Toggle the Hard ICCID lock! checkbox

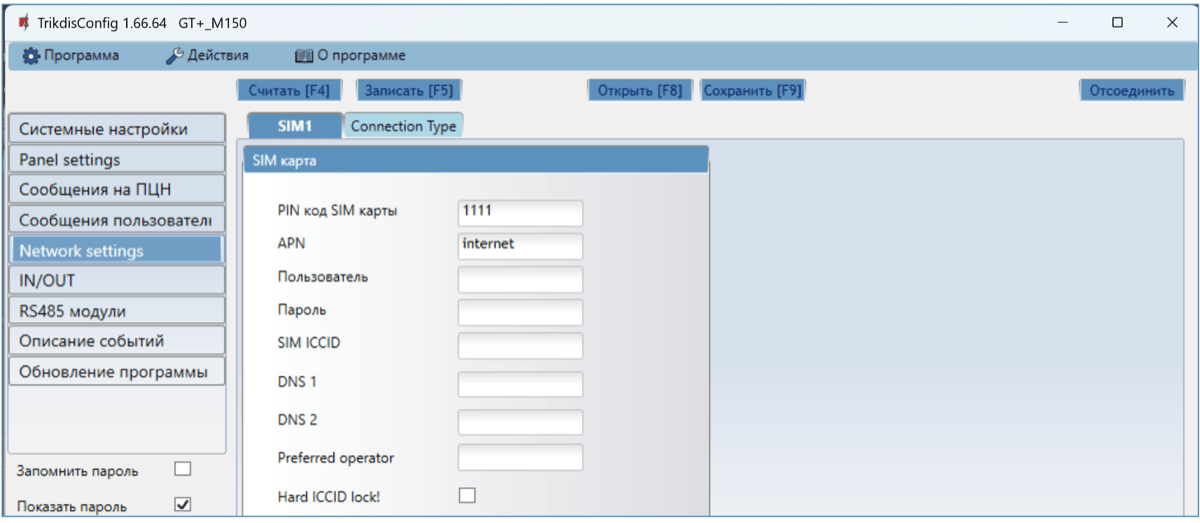pos(467,495)
